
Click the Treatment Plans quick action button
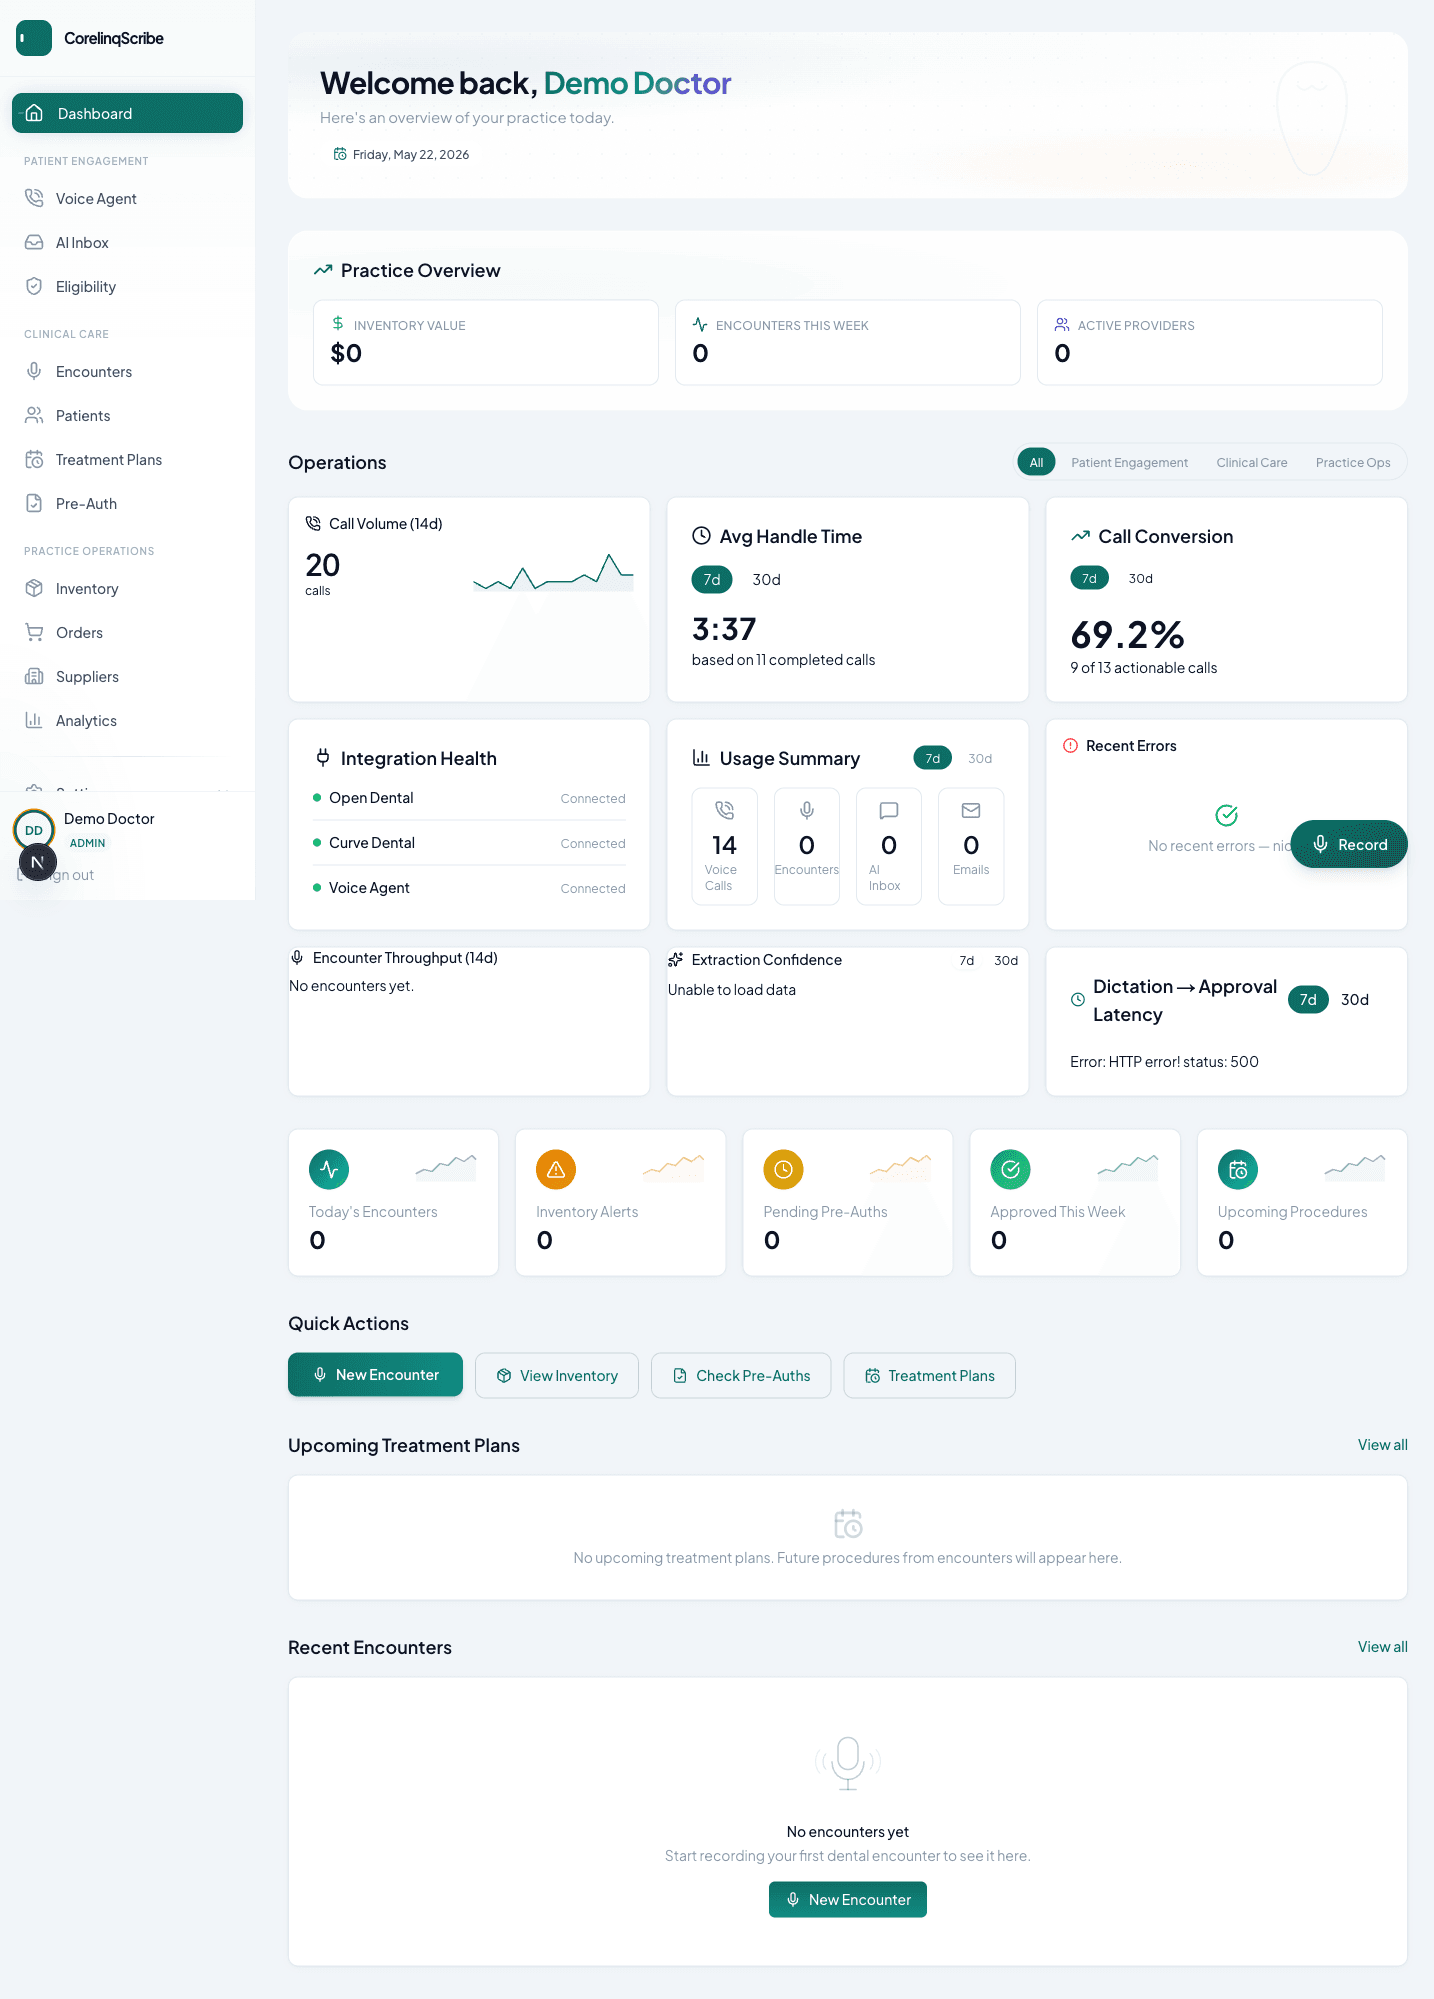tap(929, 1376)
